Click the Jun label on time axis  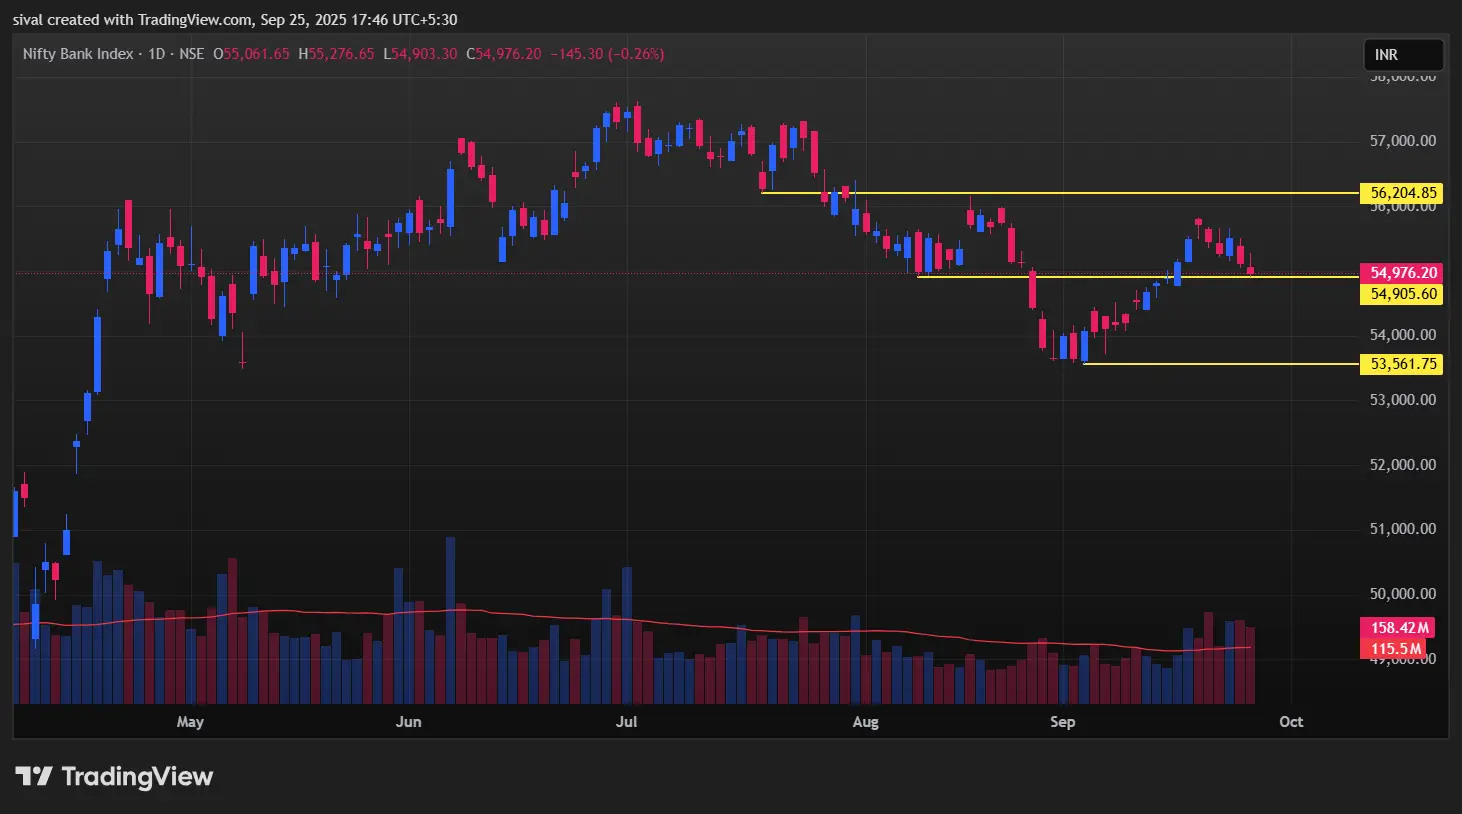tap(408, 722)
